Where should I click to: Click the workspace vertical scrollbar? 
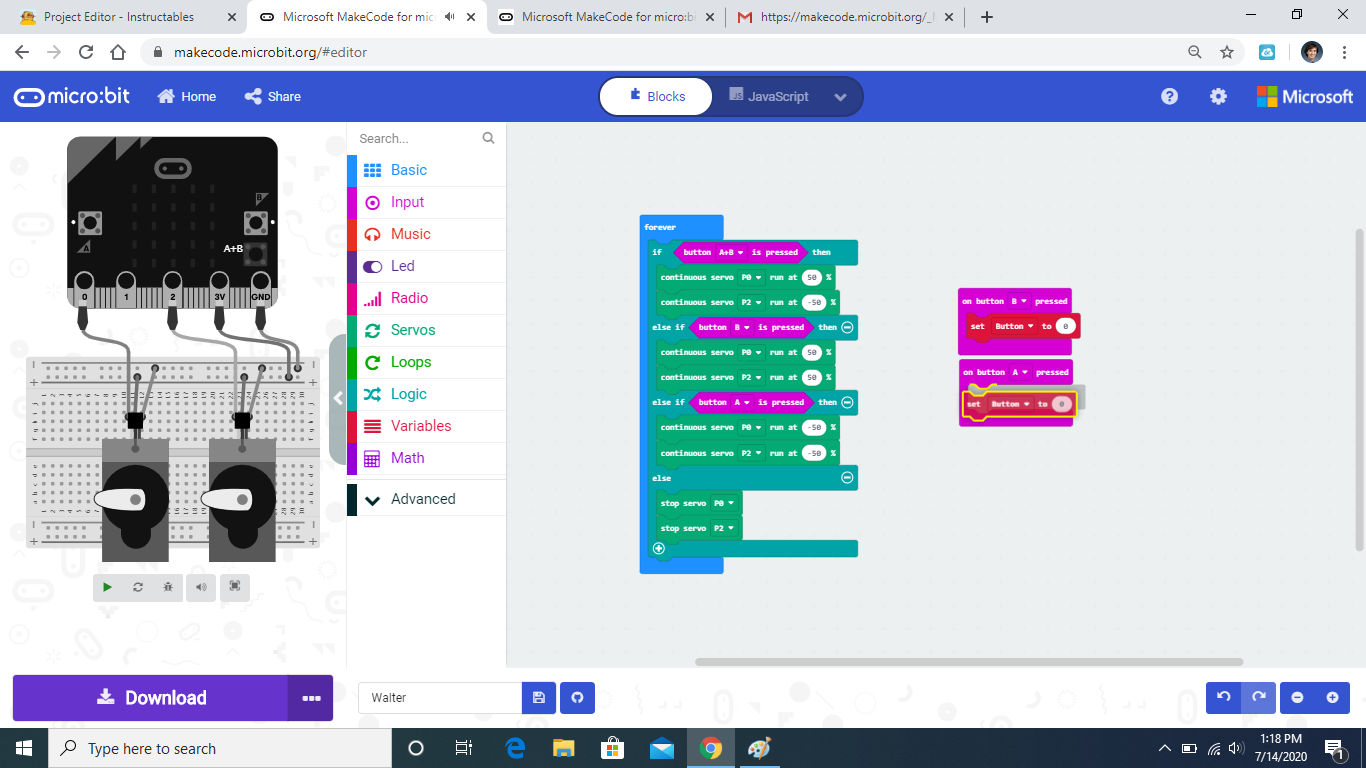1358,388
